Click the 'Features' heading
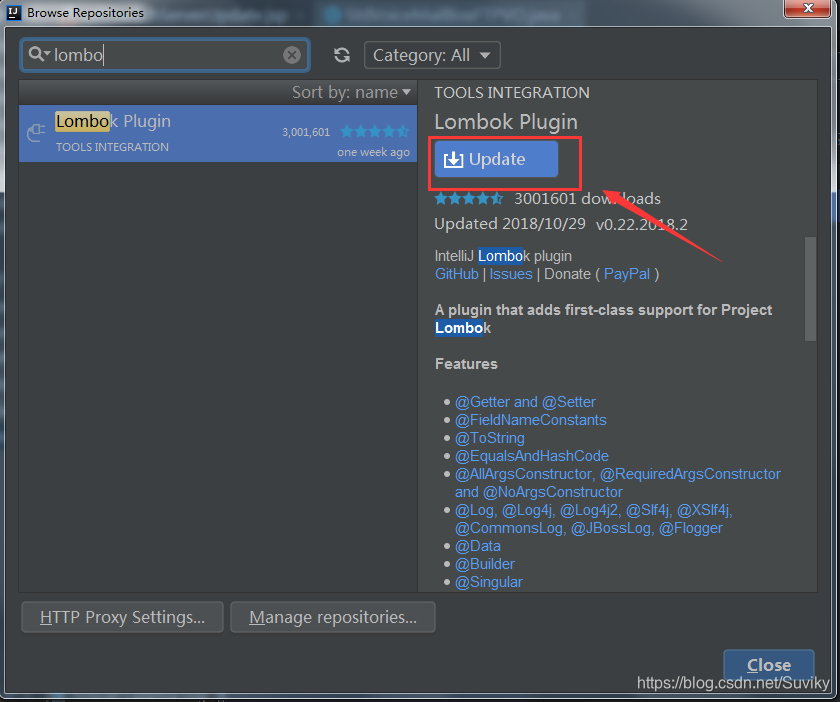 point(466,364)
